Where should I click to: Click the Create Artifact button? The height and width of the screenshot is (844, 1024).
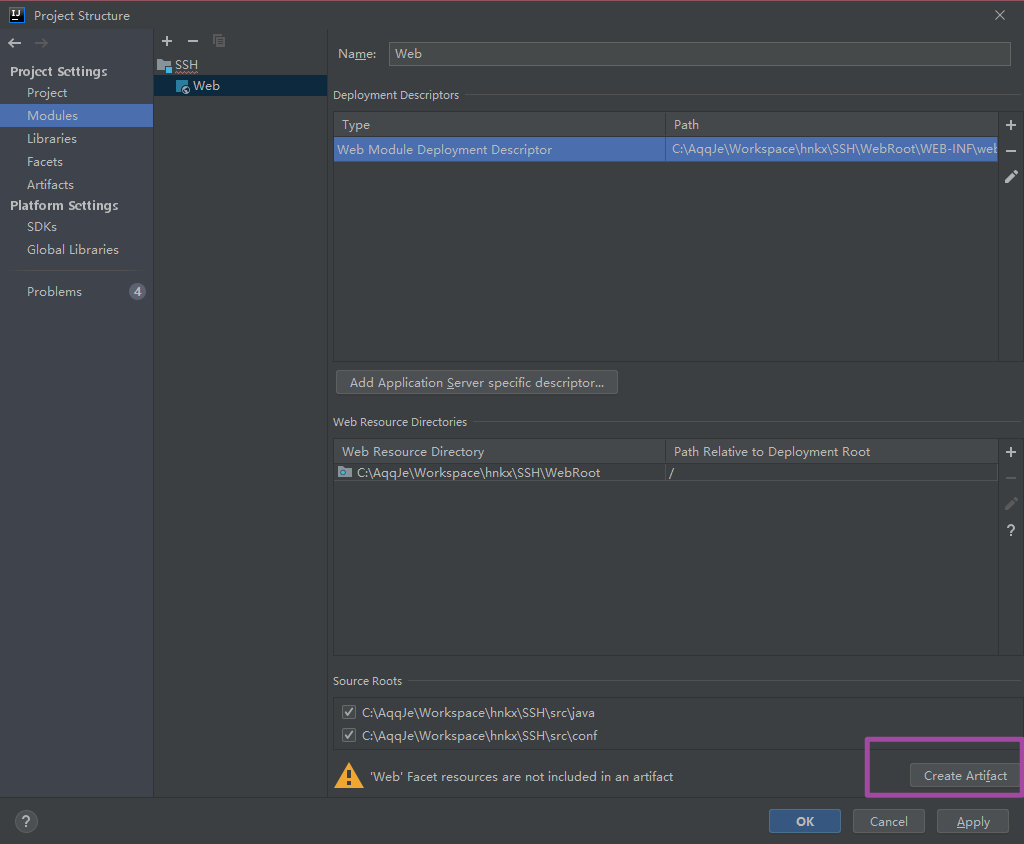[965, 775]
